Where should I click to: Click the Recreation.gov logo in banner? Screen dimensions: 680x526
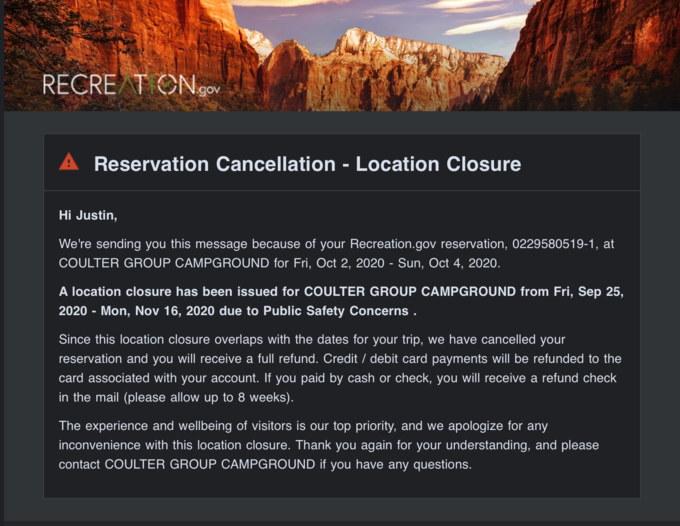[131, 85]
